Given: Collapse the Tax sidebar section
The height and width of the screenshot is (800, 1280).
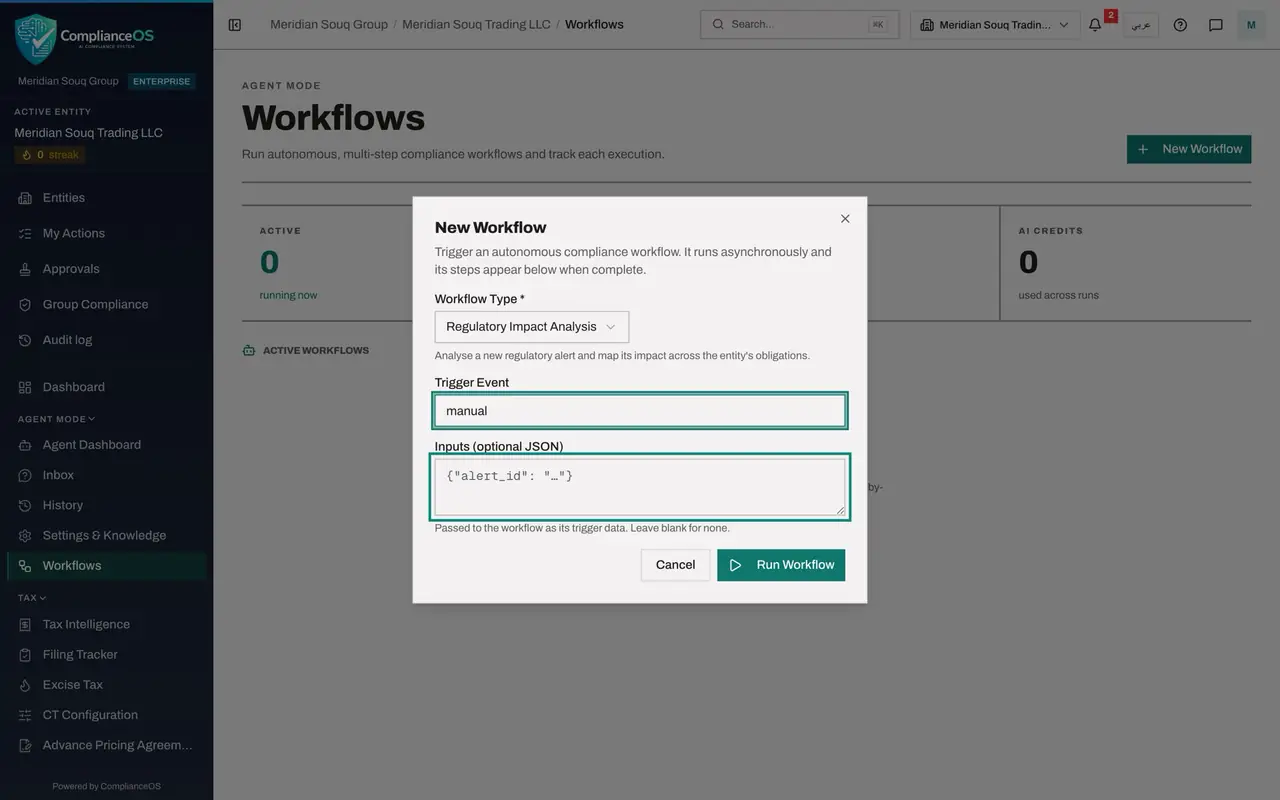Looking at the screenshot, I should pyautogui.click(x=32, y=598).
